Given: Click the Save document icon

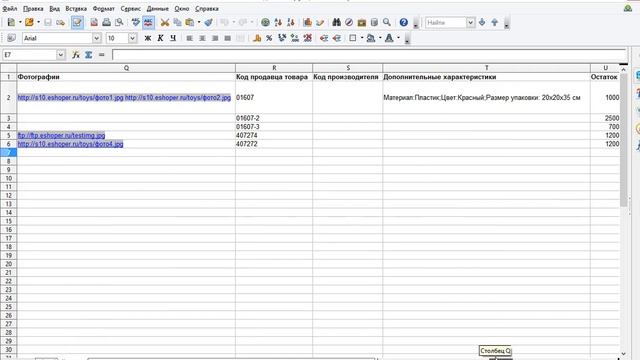Looking at the screenshot, I should pos(48,22).
